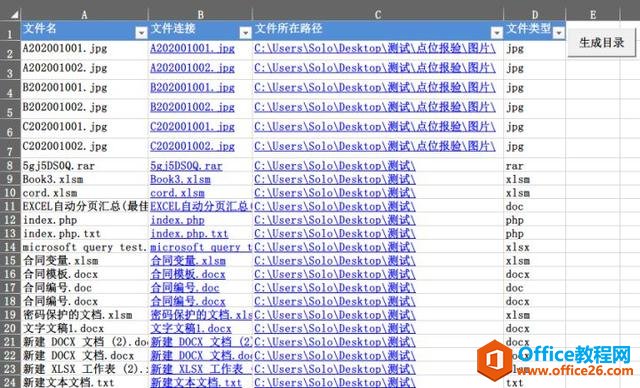Screen dimensions: 640x388
Task: Open the path link in row 12
Action: point(335,220)
